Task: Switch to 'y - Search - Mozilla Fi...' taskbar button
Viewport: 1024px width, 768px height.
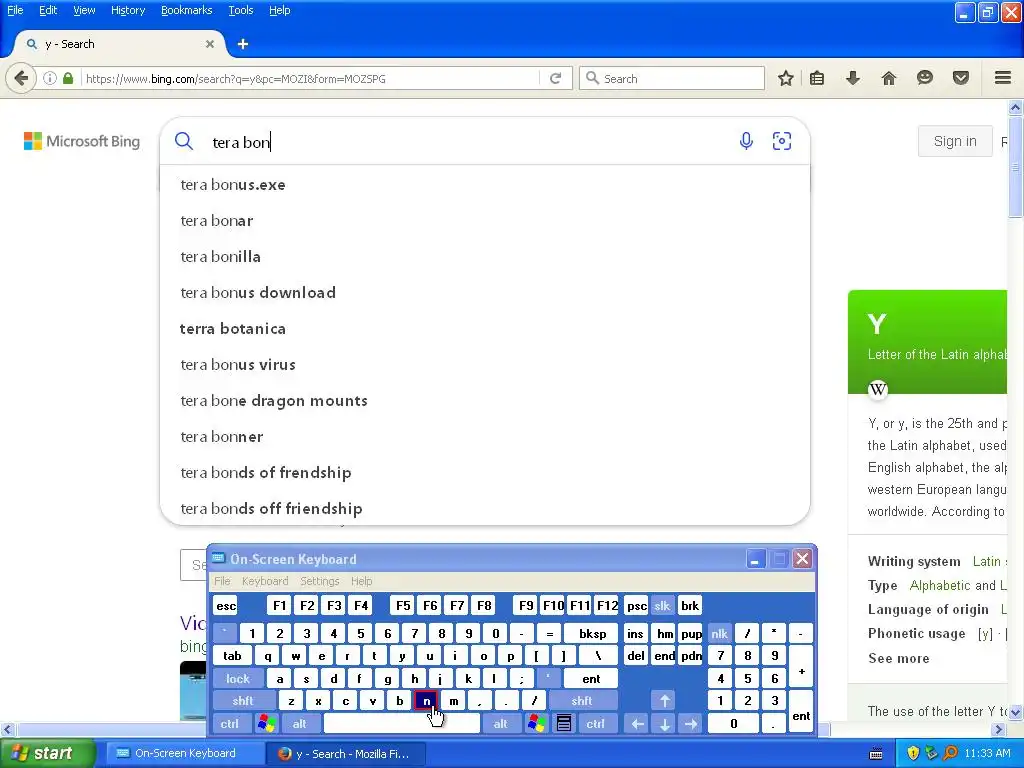Action: coord(346,754)
